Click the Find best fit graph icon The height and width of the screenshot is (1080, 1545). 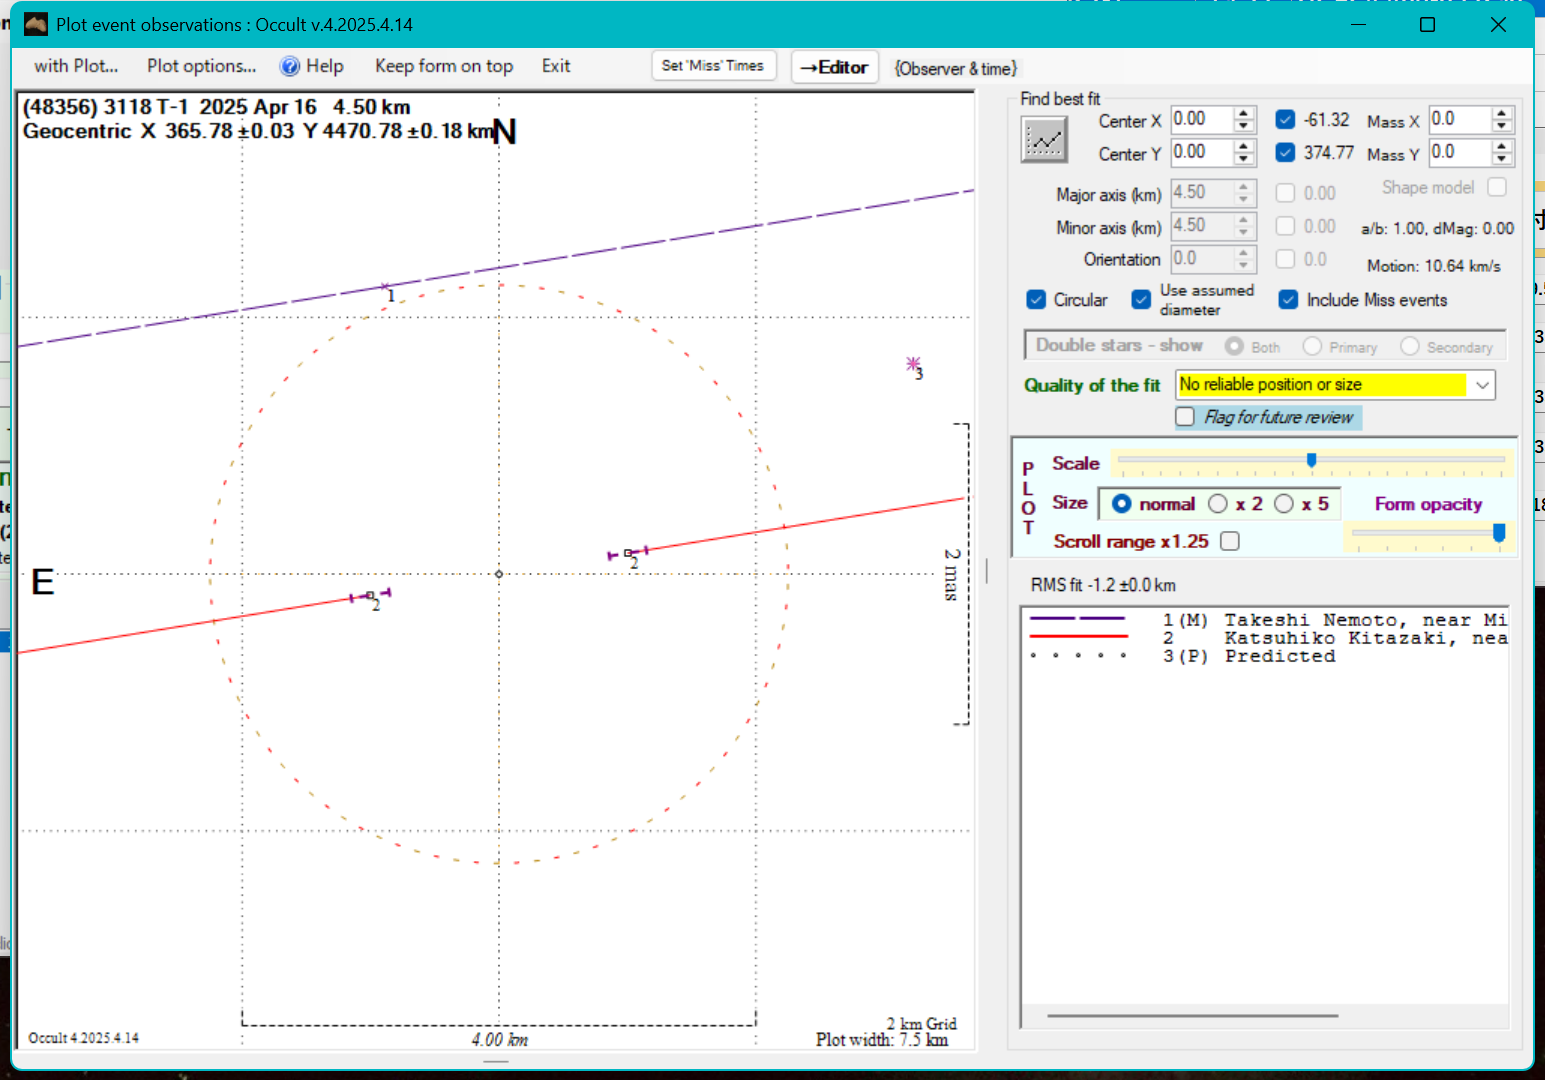[x=1044, y=139]
